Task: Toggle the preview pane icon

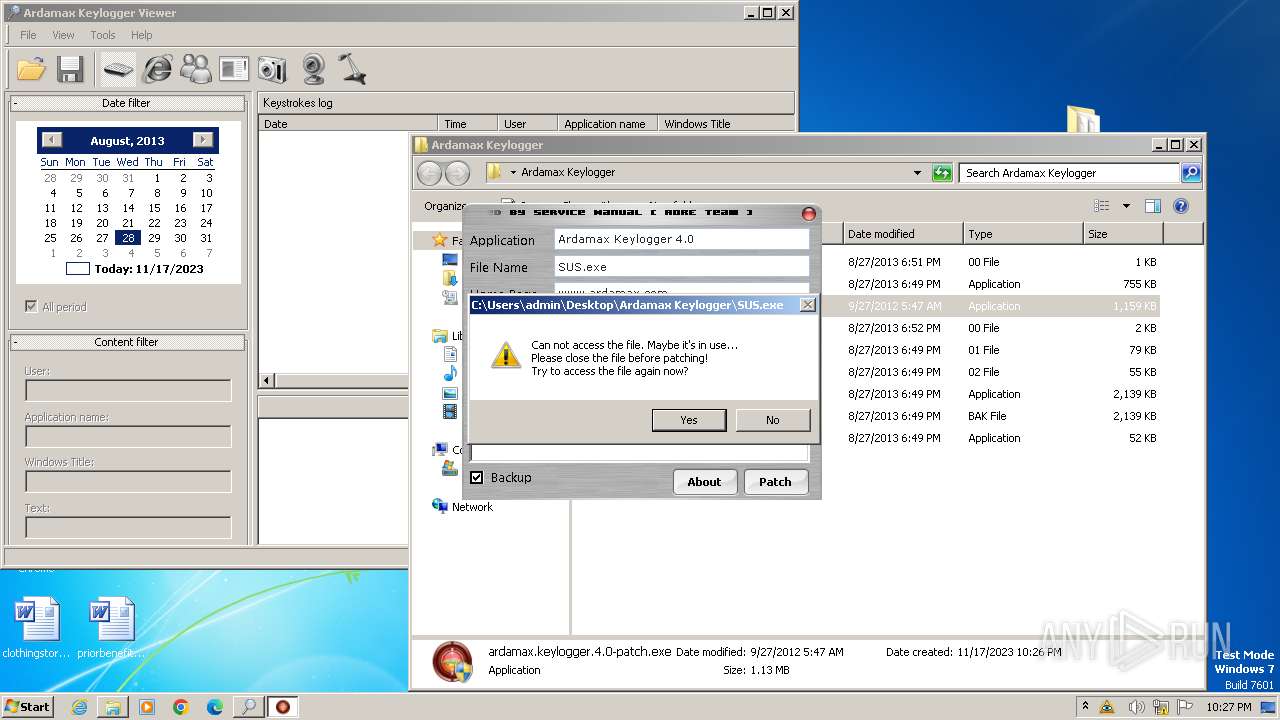Action: click(x=1152, y=206)
